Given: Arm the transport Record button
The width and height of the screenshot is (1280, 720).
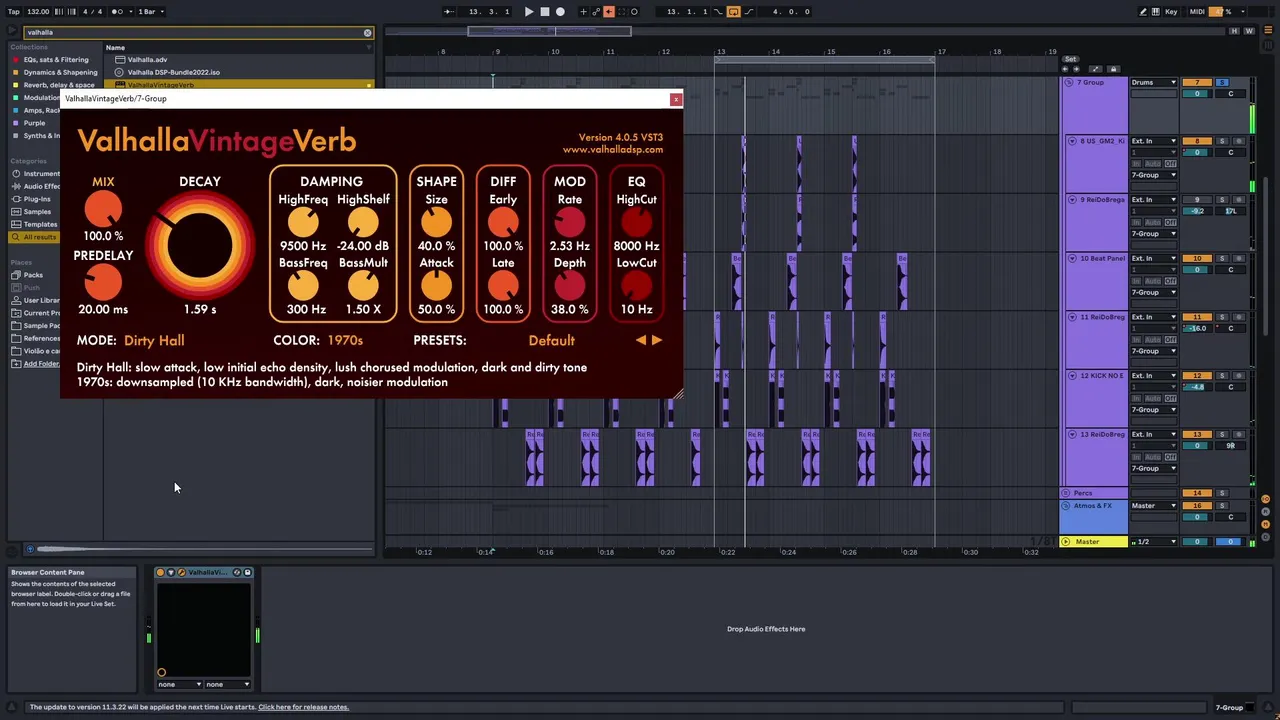Looking at the screenshot, I should click(560, 12).
